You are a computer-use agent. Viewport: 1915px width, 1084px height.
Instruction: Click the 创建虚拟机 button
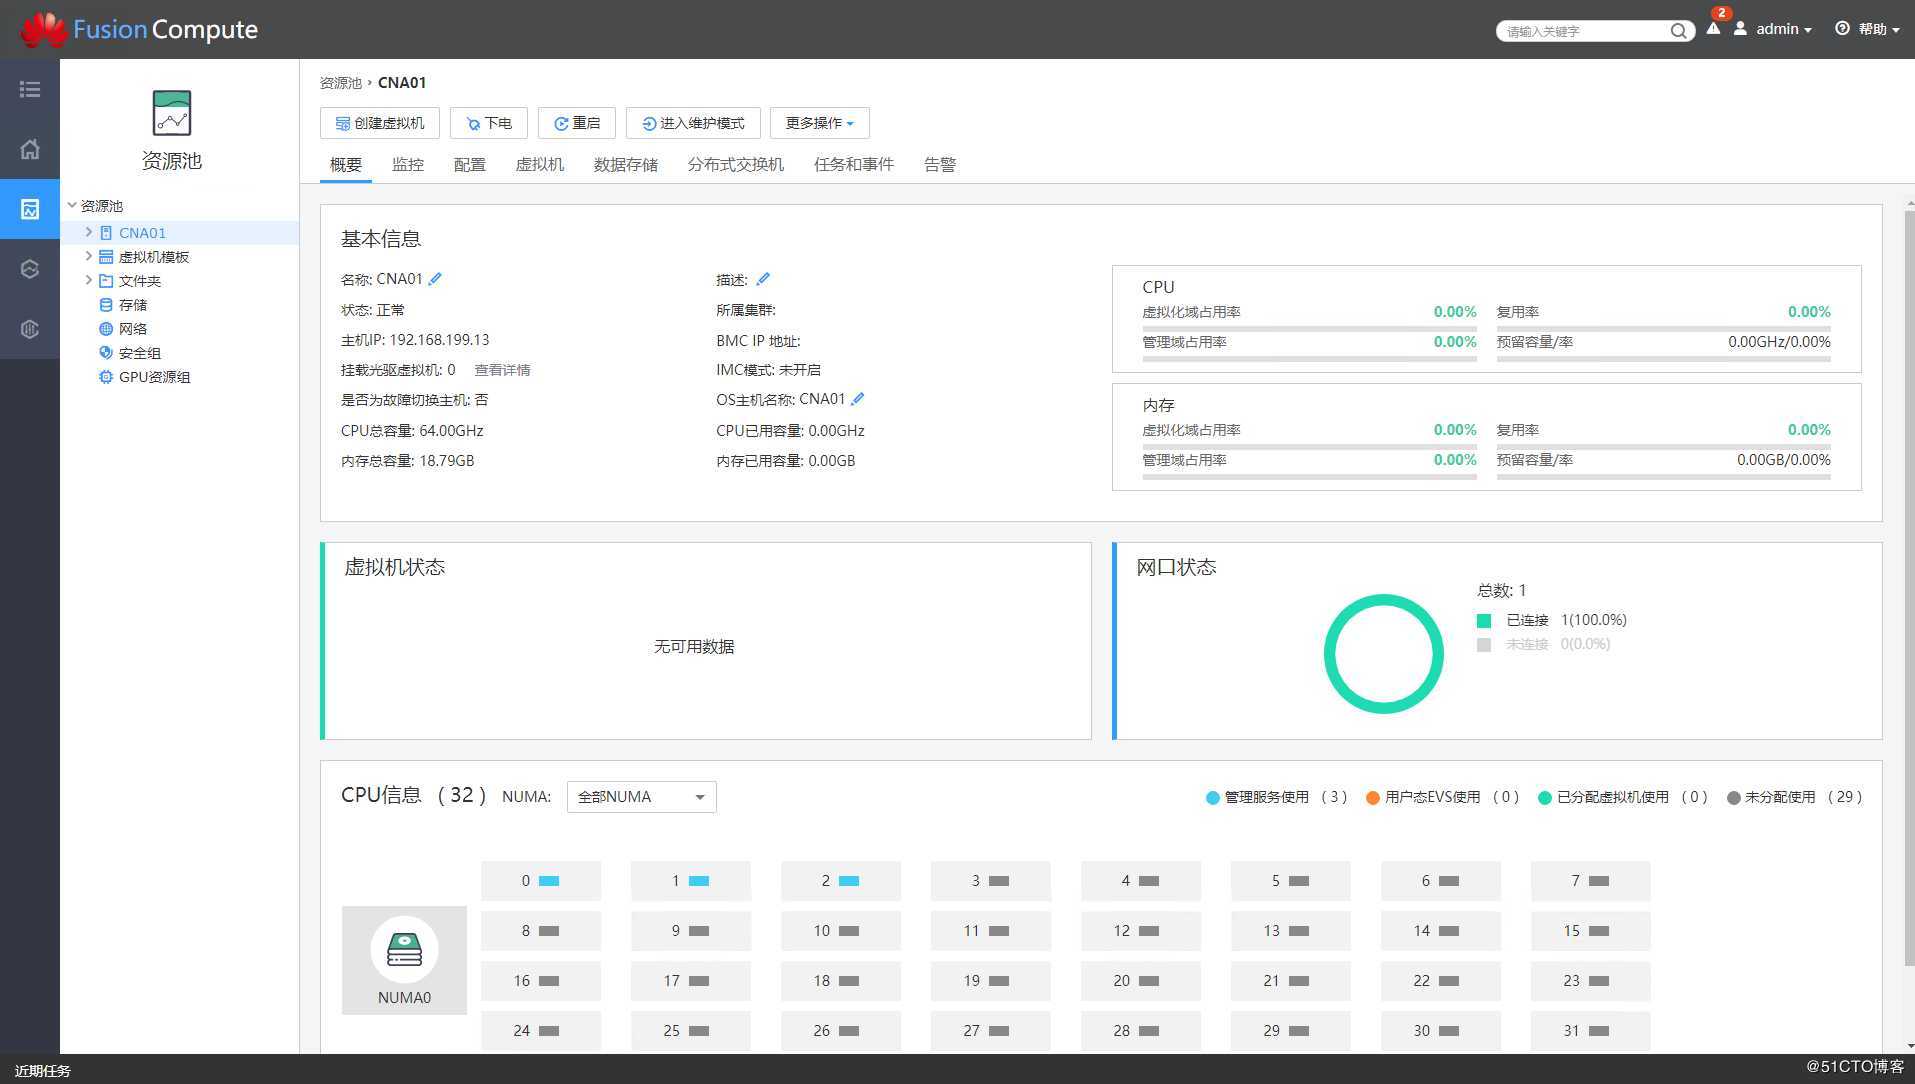(x=379, y=123)
